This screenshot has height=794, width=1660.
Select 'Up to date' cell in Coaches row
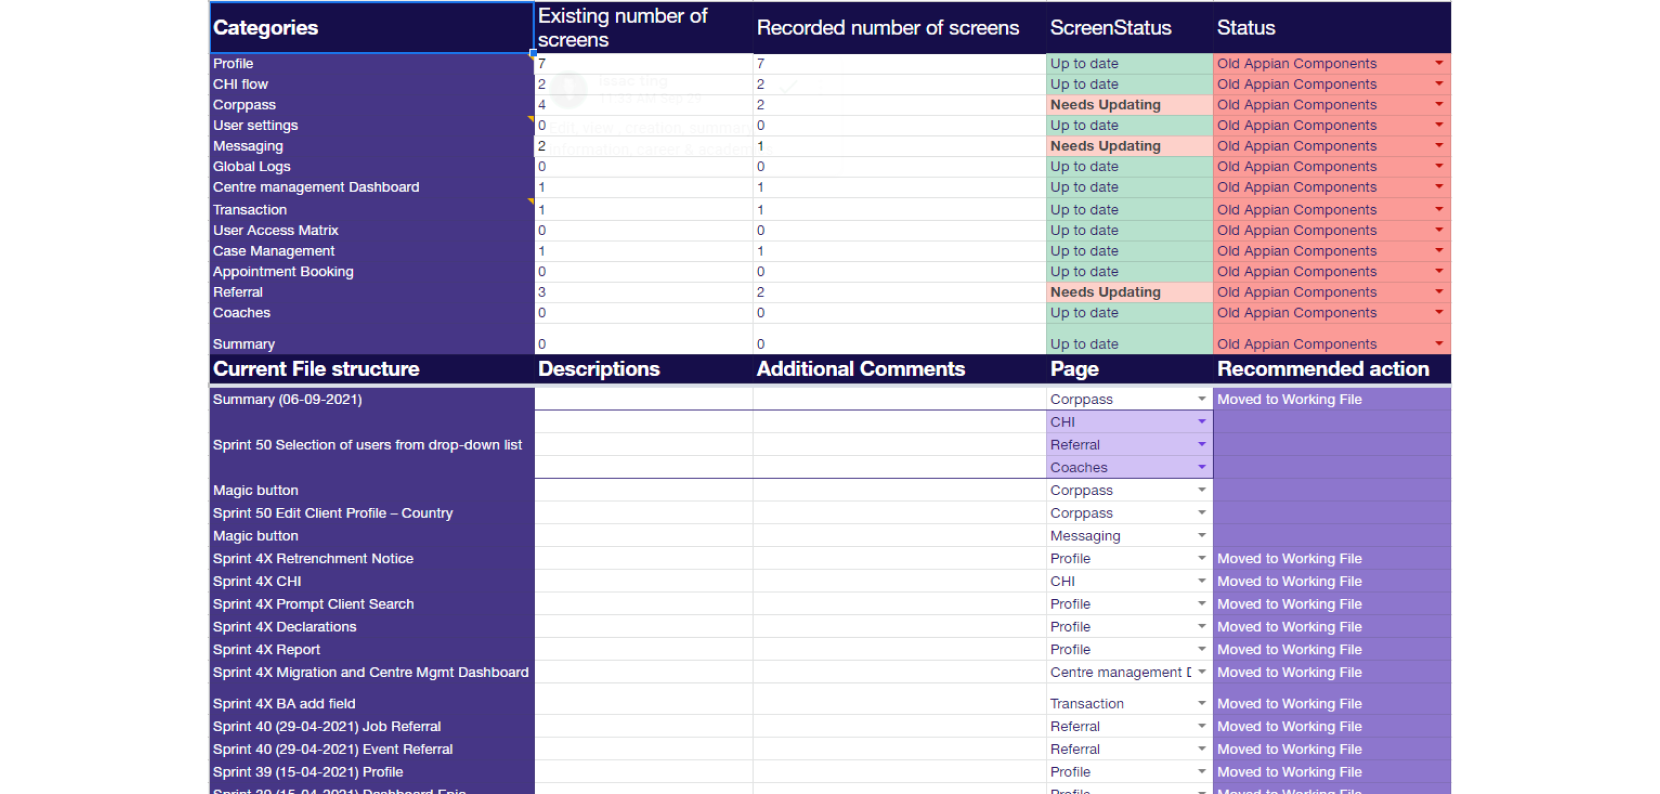coord(1130,312)
